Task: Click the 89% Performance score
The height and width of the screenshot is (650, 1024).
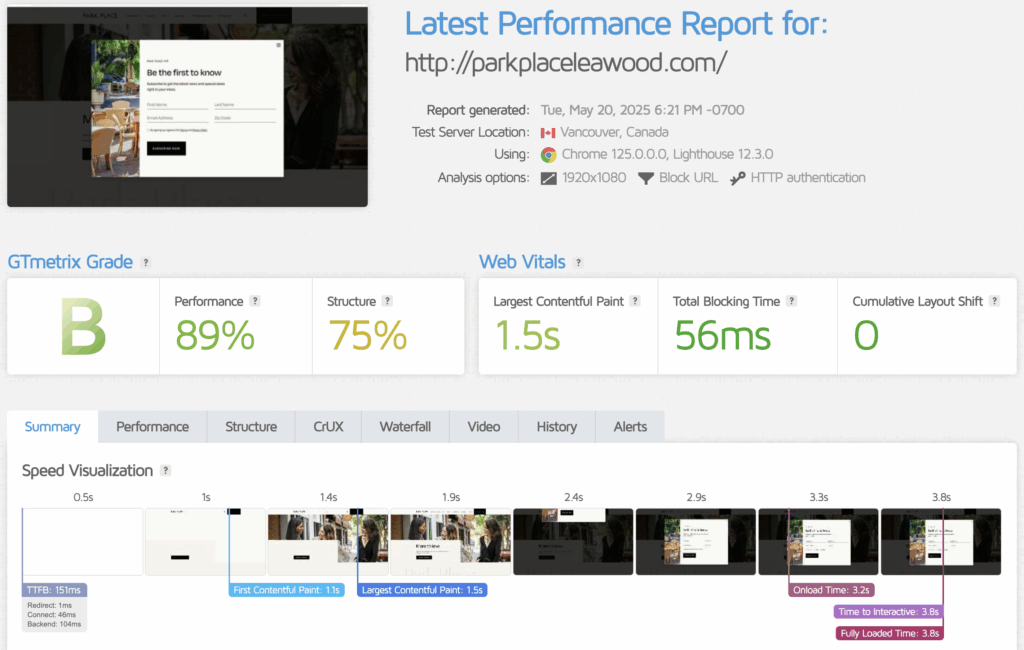Action: tap(215, 335)
